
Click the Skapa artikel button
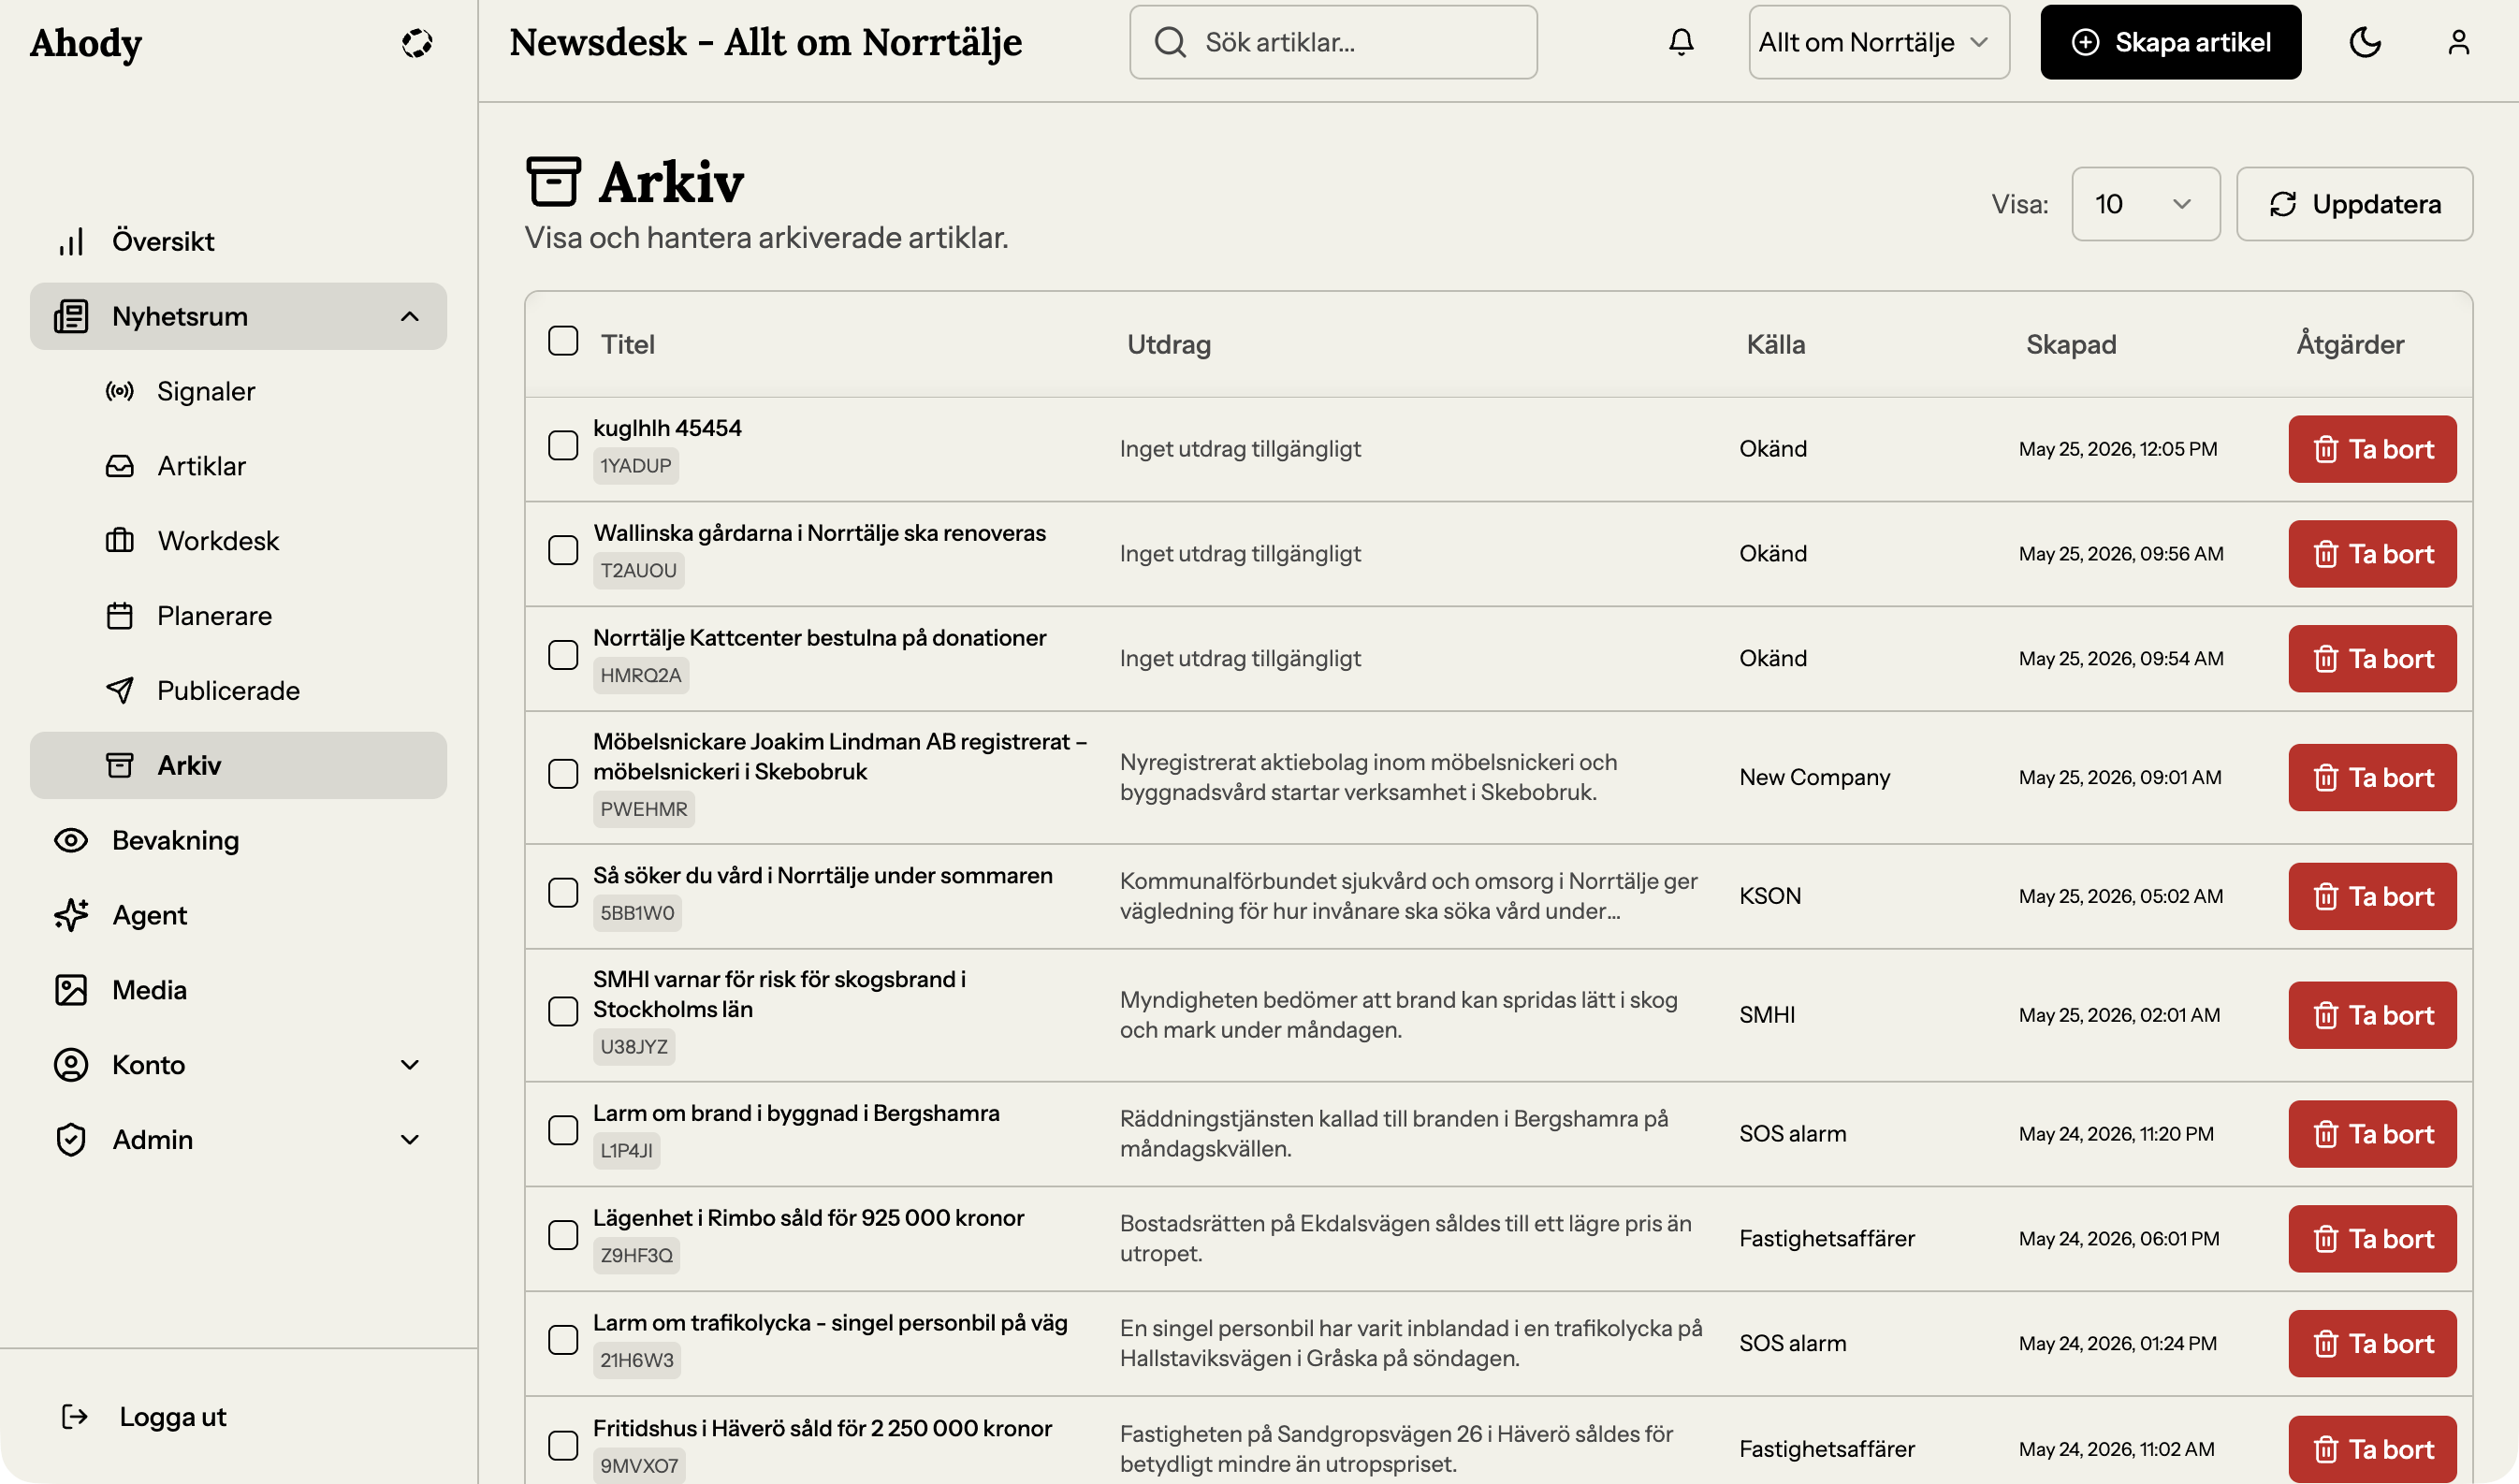tap(2170, 42)
